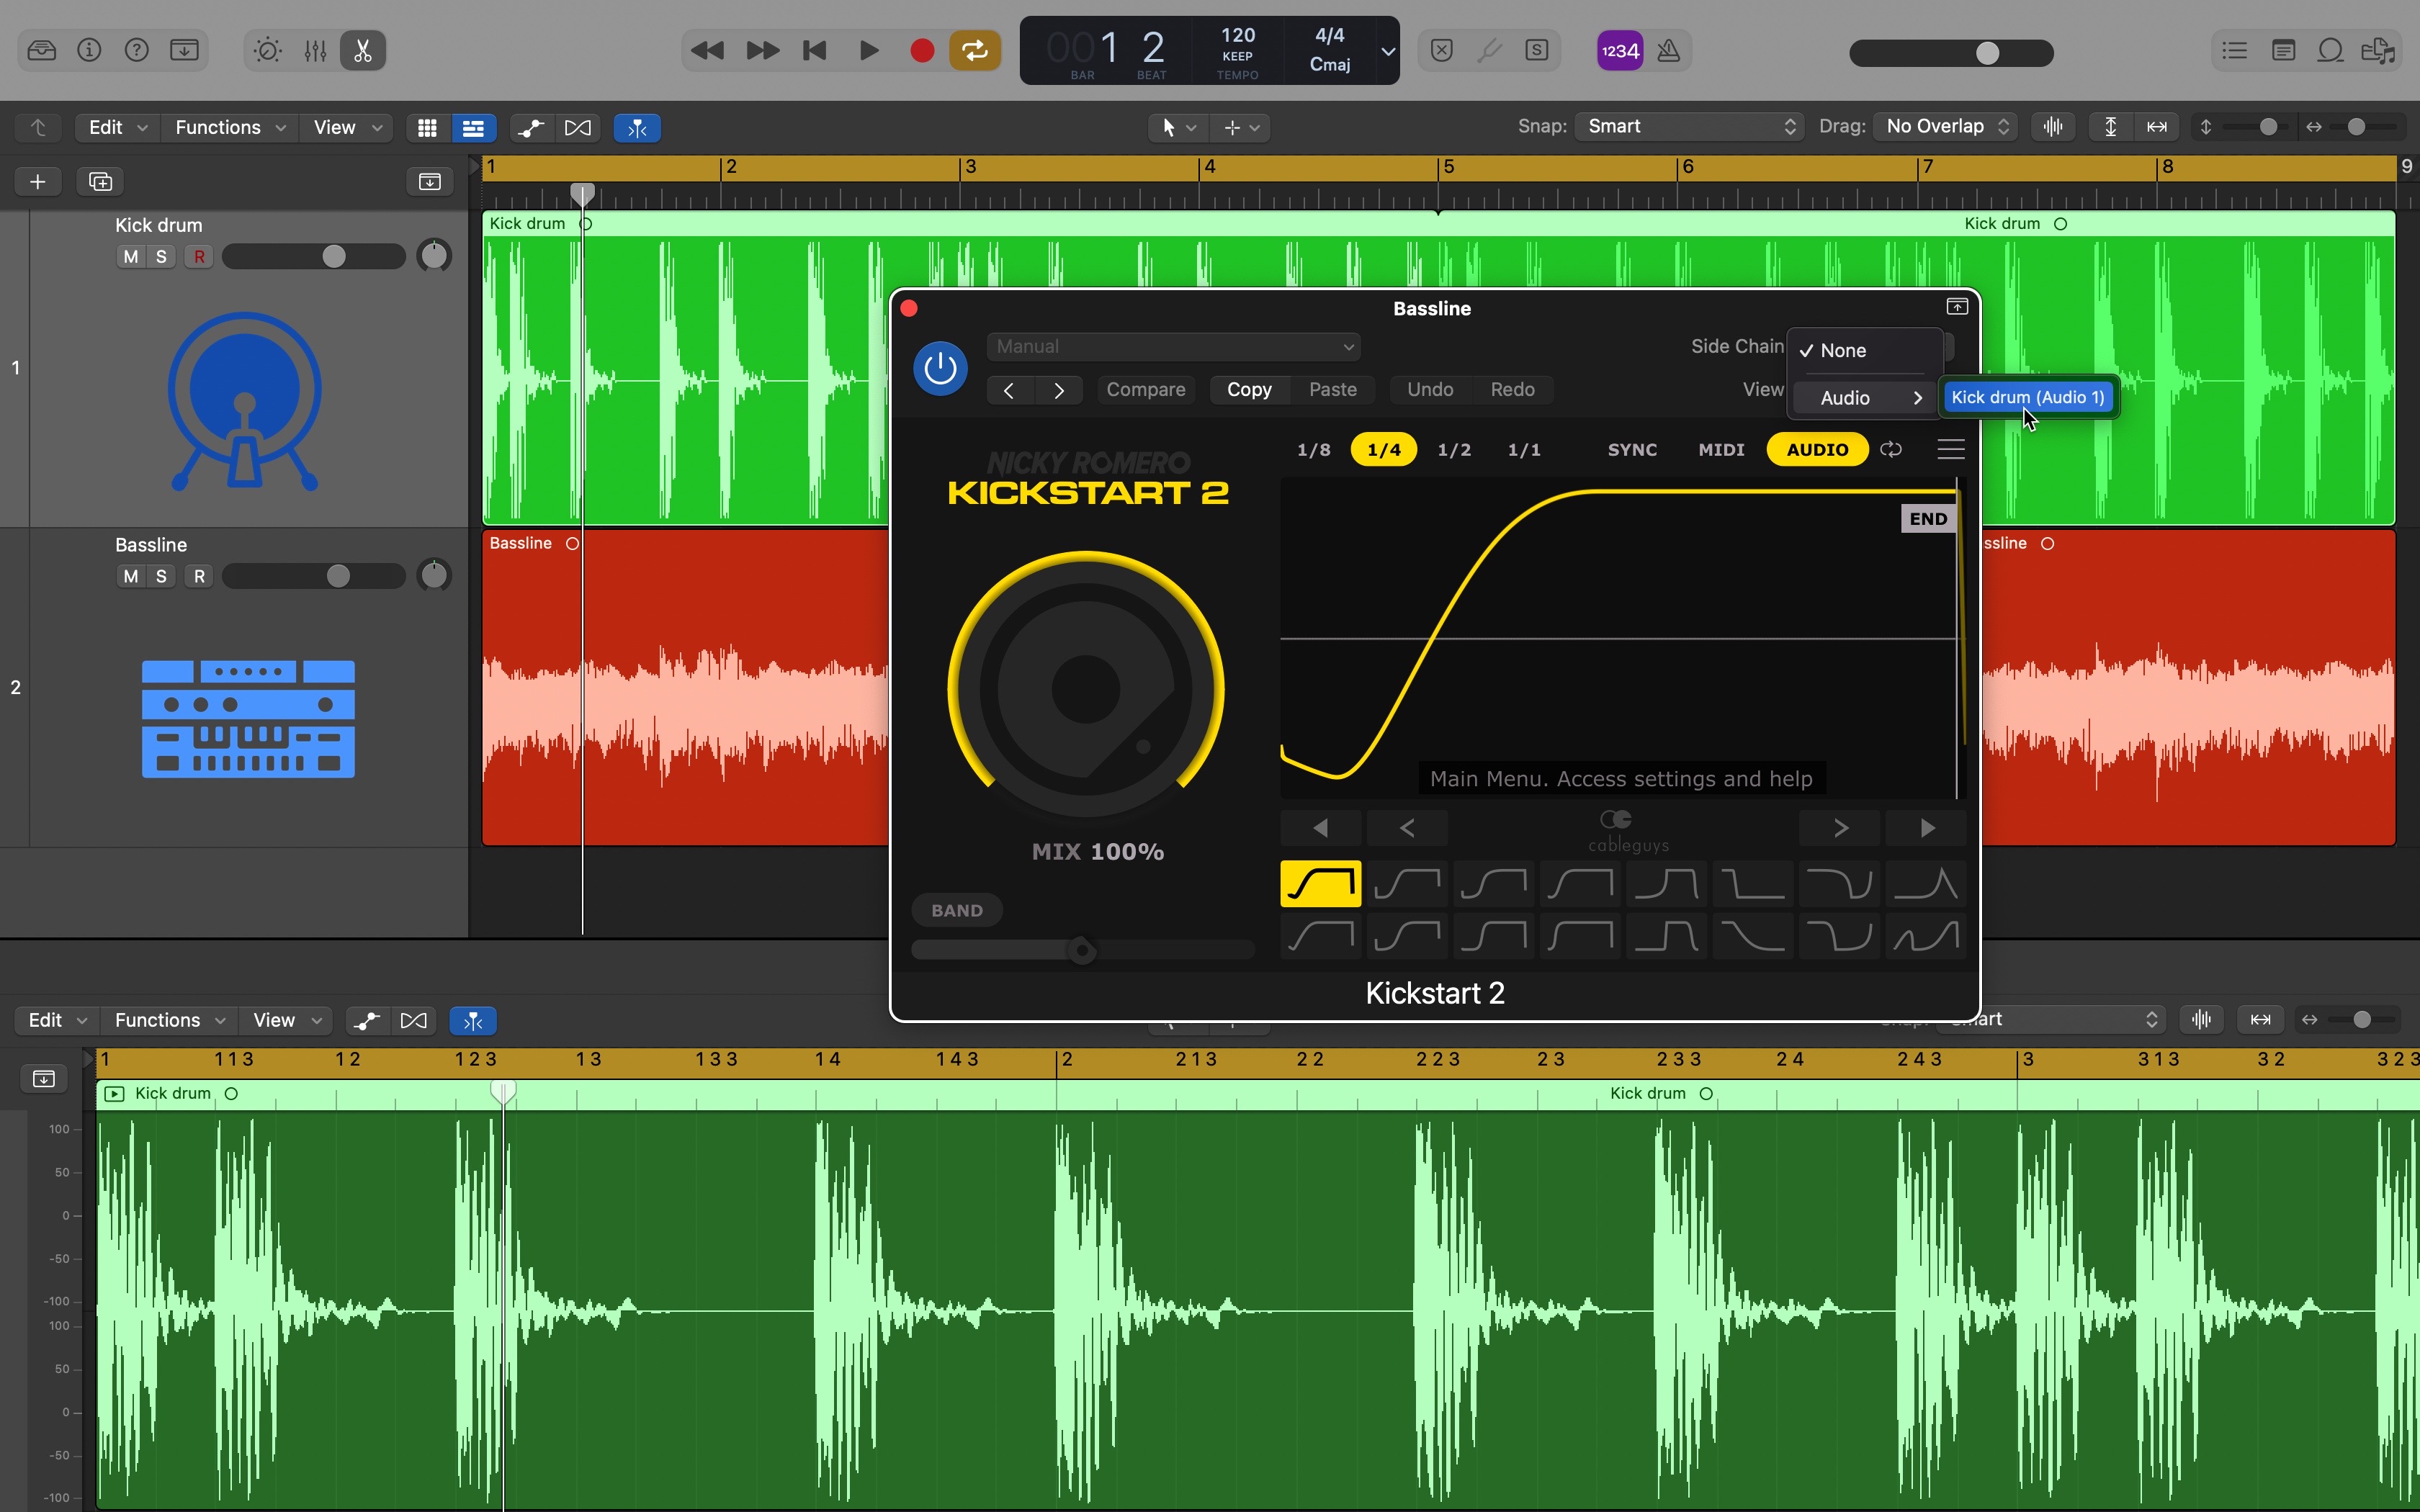The image size is (2420, 1512).
Task: Switch Kickstart trigger to SYNC
Action: [x=1632, y=450]
